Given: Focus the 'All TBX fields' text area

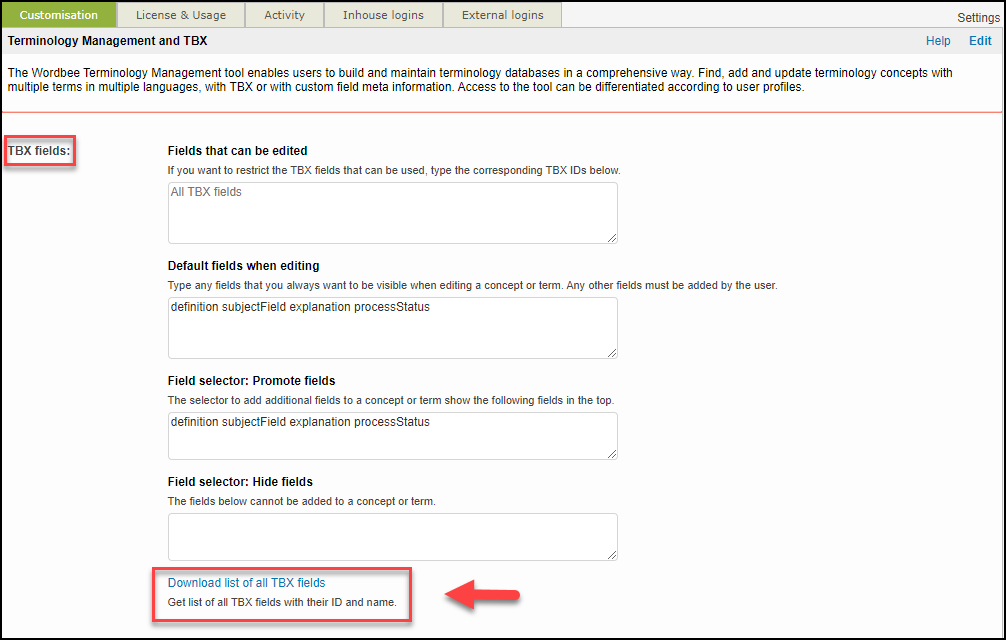Looking at the screenshot, I should pos(392,212).
